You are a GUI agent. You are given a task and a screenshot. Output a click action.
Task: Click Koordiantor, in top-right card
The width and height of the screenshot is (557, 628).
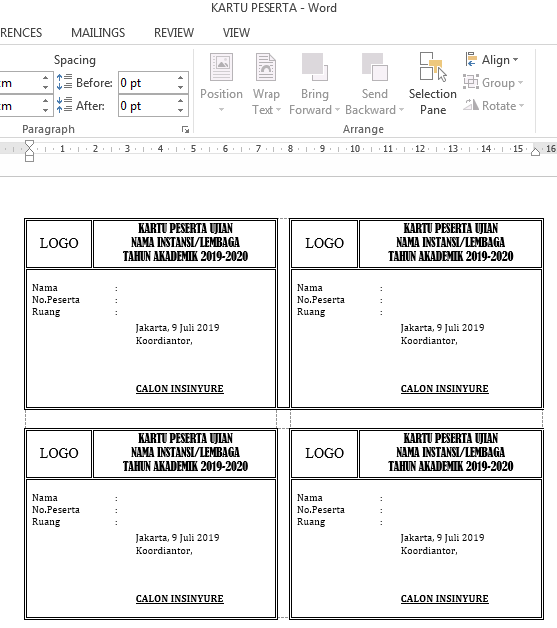click(x=429, y=340)
